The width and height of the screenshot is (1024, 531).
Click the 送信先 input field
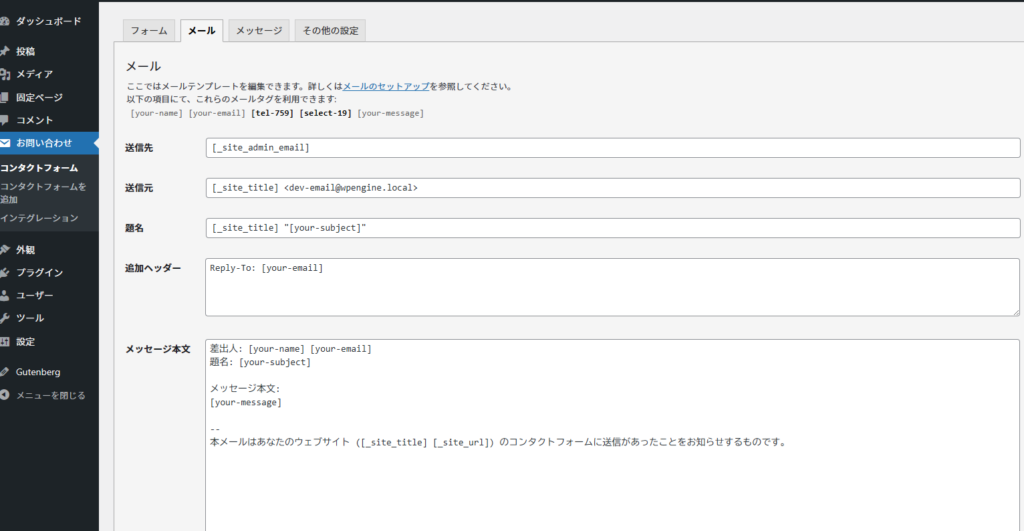pos(612,148)
